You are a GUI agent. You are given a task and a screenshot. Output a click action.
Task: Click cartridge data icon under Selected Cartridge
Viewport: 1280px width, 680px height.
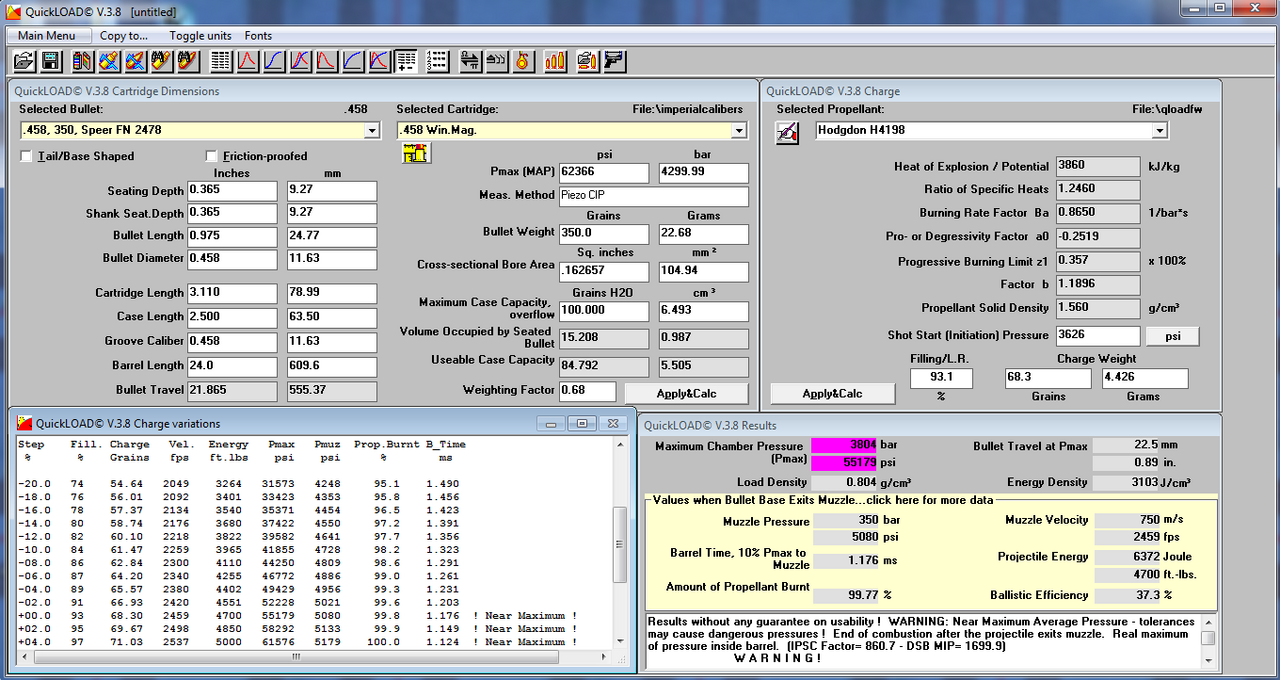coord(415,153)
